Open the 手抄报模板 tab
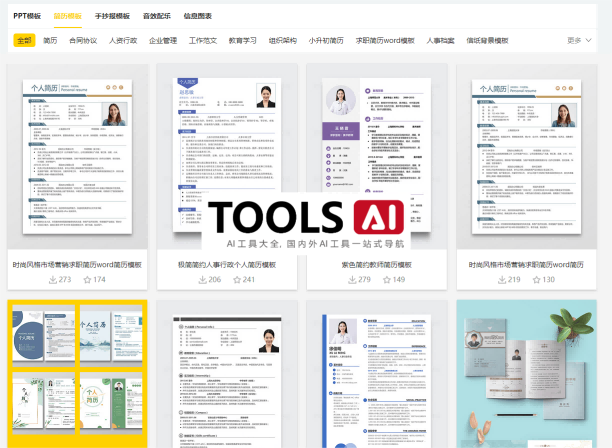 tap(112, 18)
